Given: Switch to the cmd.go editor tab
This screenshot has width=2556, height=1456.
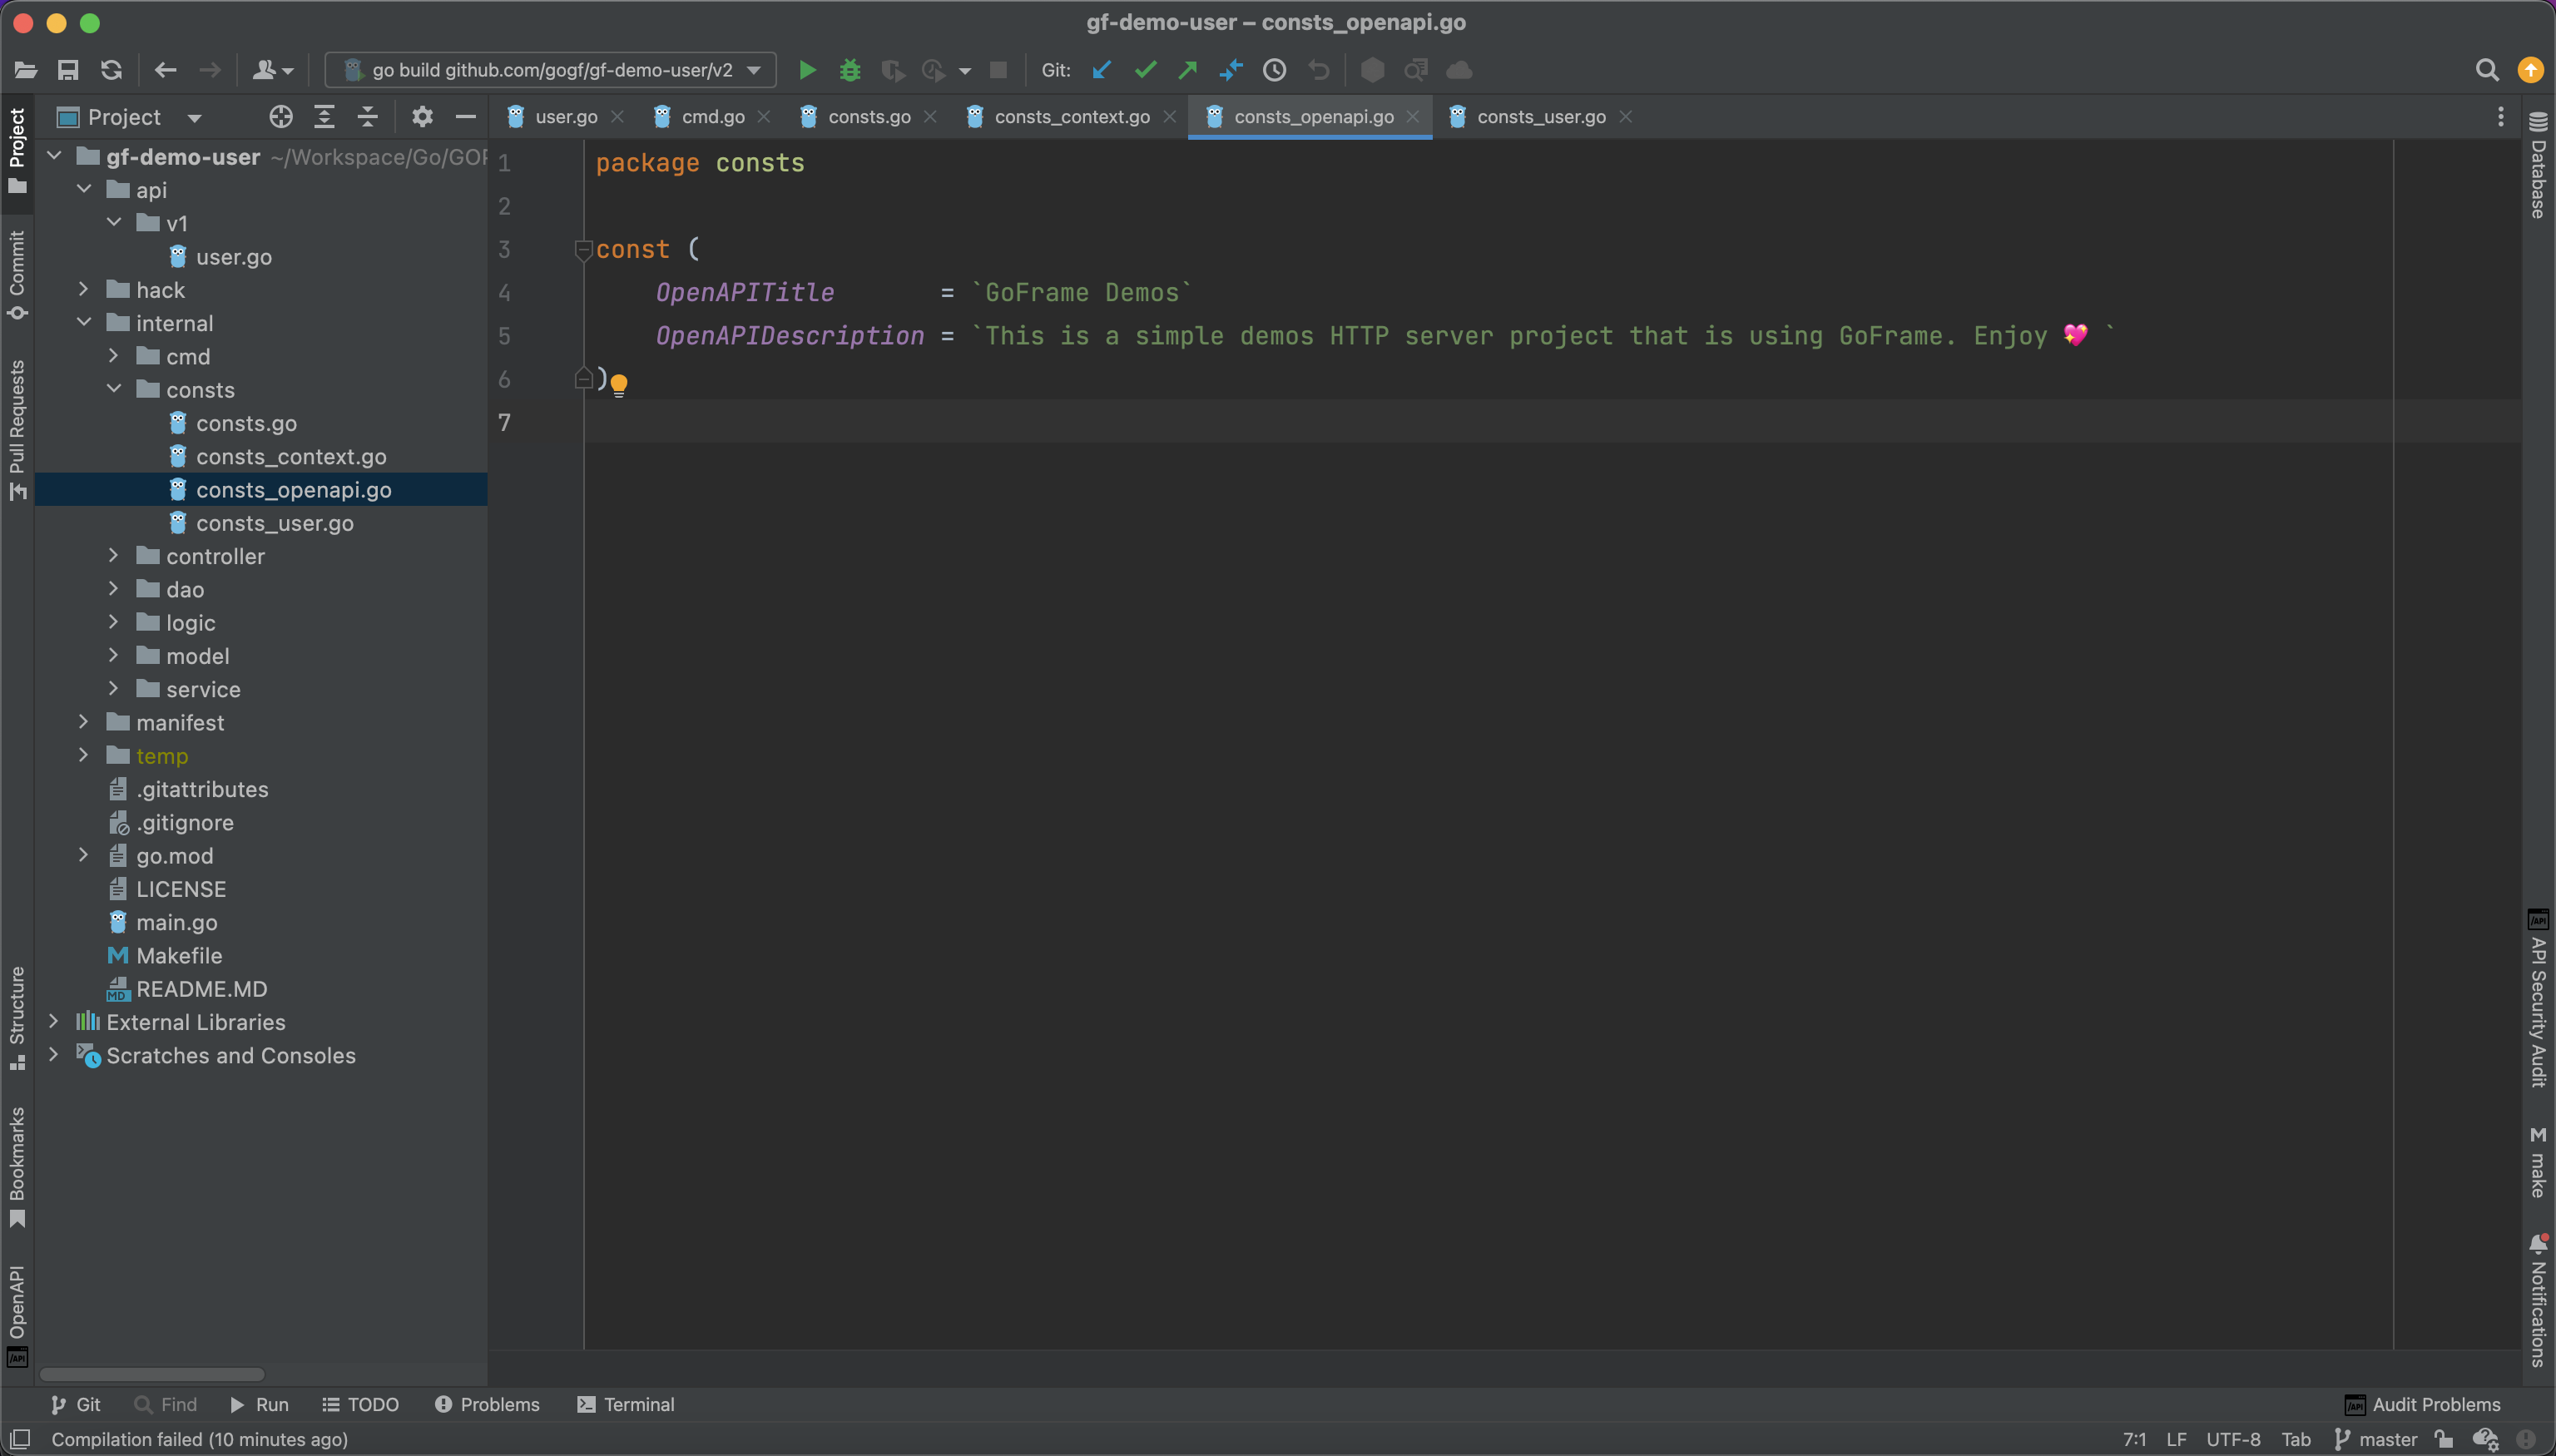Looking at the screenshot, I should [712, 117].
